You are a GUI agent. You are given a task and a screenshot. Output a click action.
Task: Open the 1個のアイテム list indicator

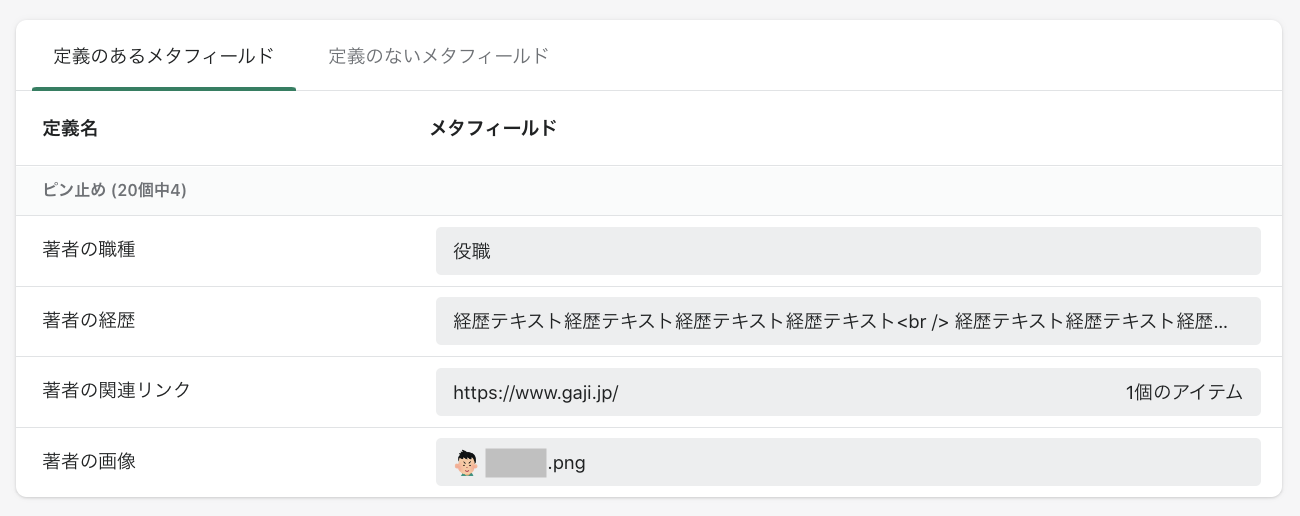[1183, 393]
